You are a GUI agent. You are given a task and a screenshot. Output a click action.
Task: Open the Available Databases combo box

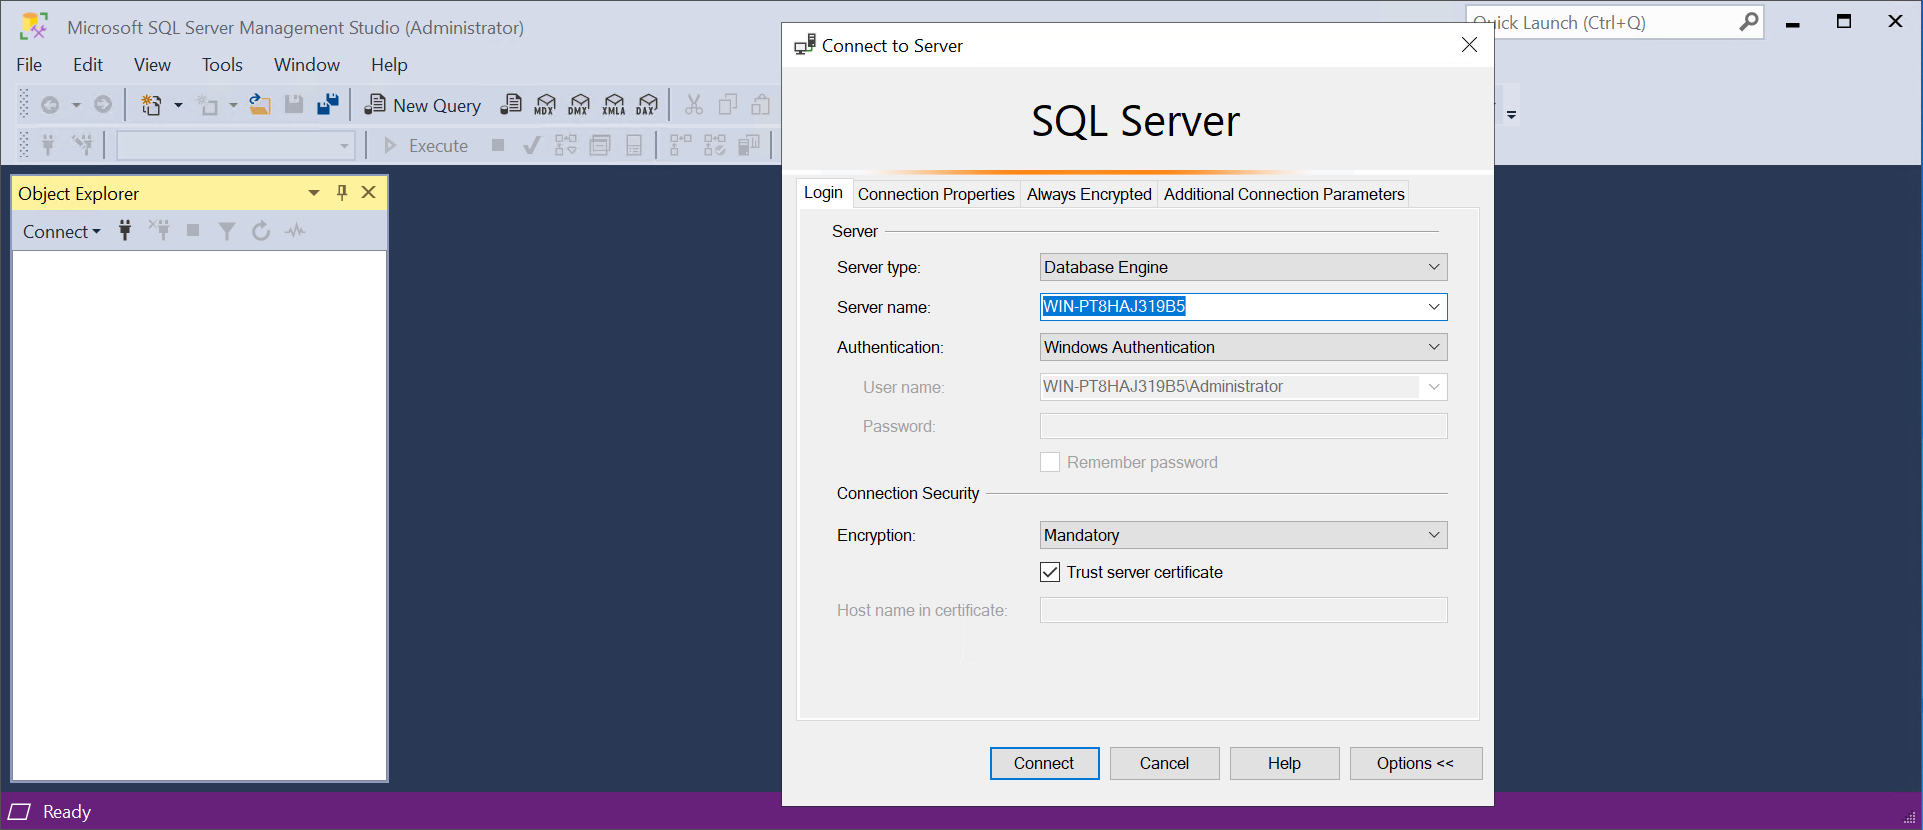[x=236, y=146]
